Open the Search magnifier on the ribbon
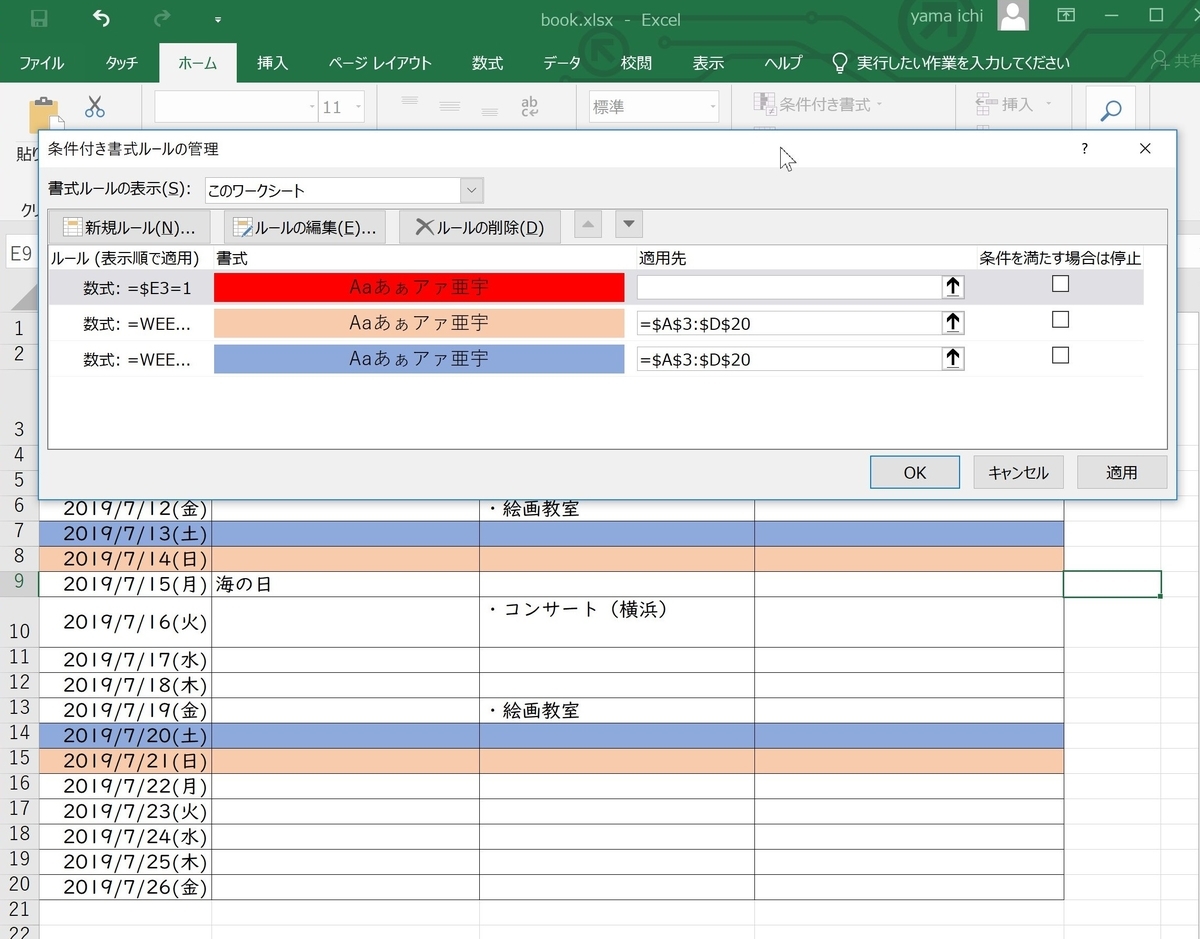The image size is (1200, 939). pos(1109,112)
